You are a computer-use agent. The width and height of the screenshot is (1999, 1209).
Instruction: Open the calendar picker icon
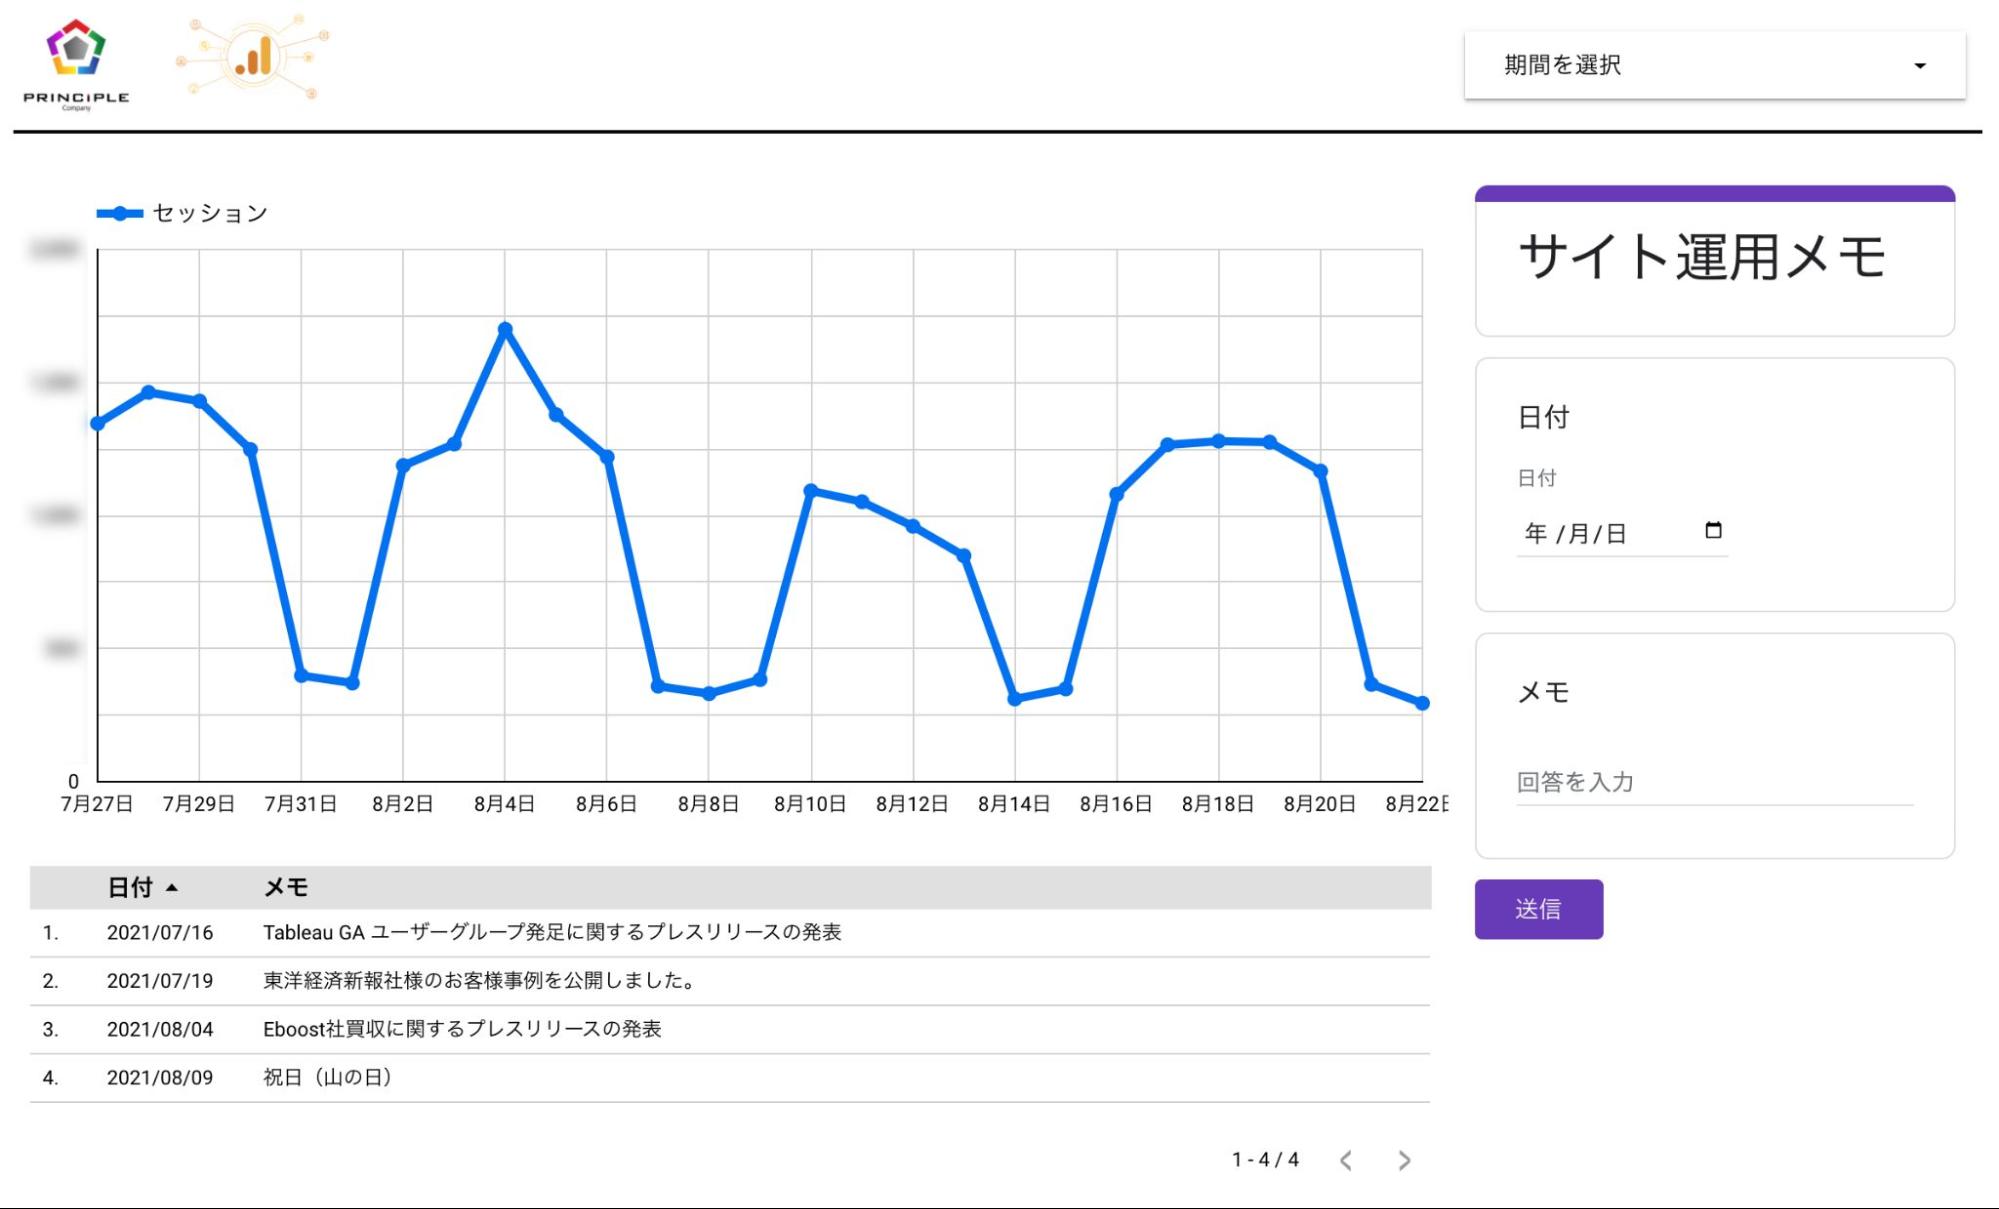(x=1712, y=530)
